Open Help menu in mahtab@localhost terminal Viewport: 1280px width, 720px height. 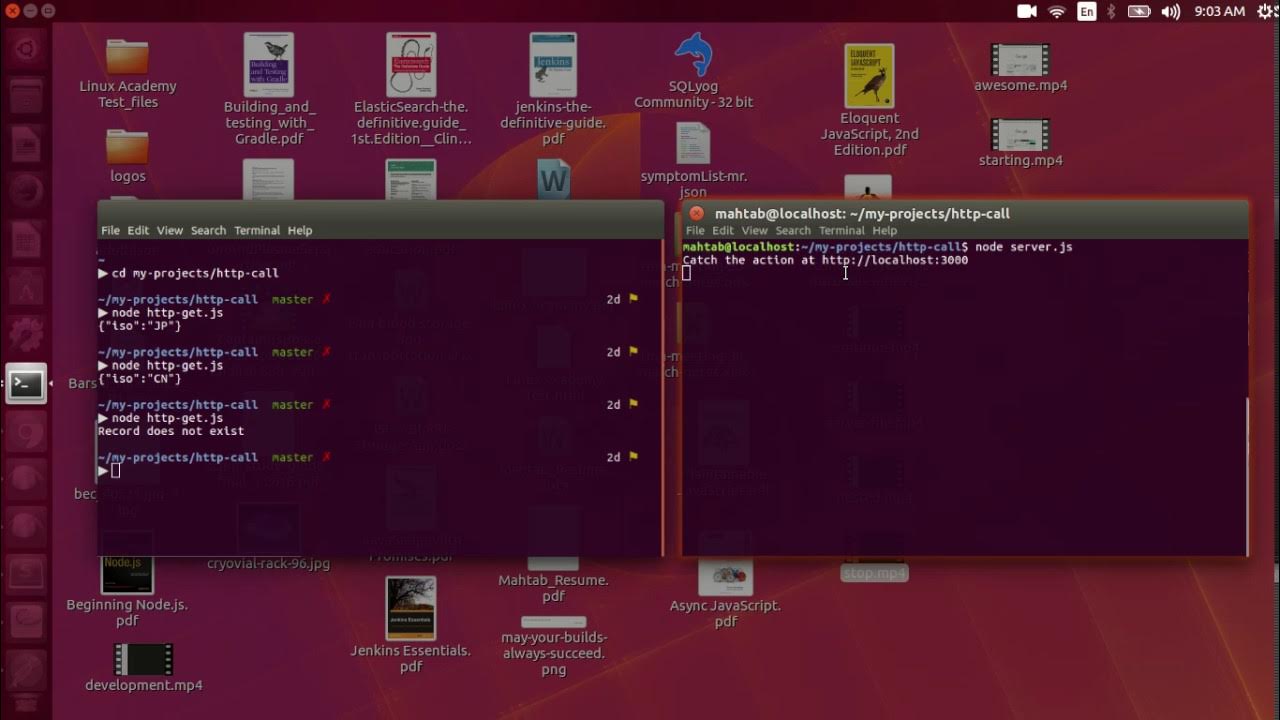click(885, 230)
